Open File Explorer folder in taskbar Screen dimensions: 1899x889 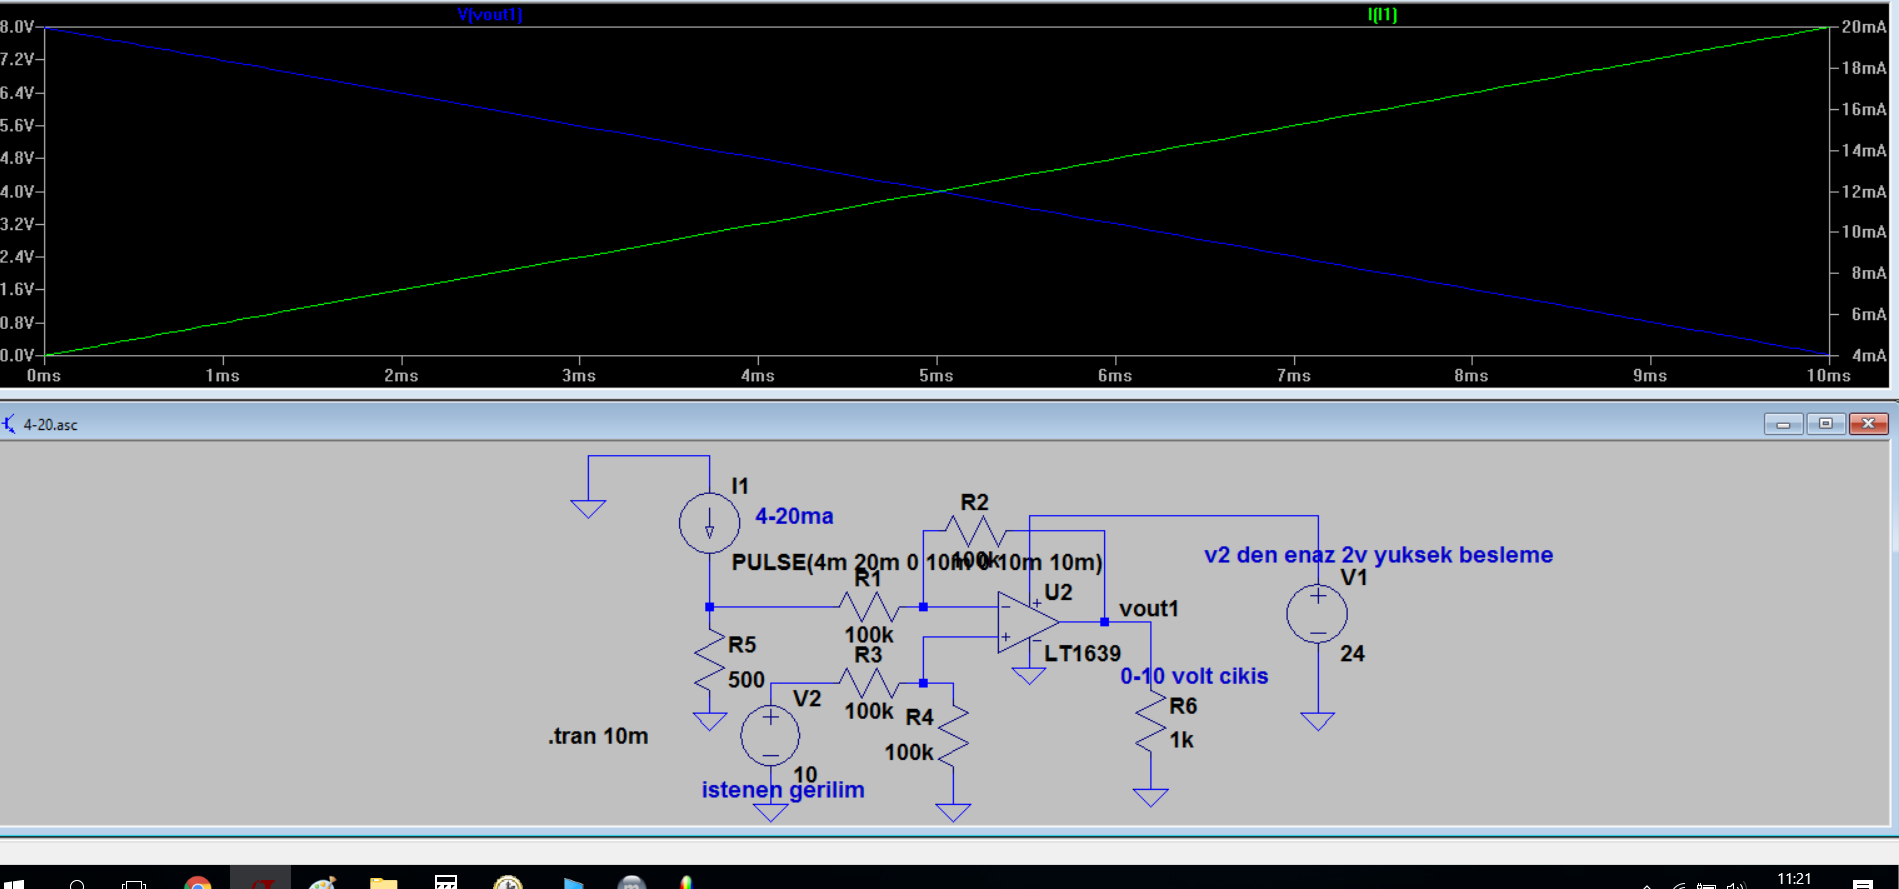point(383,881)
